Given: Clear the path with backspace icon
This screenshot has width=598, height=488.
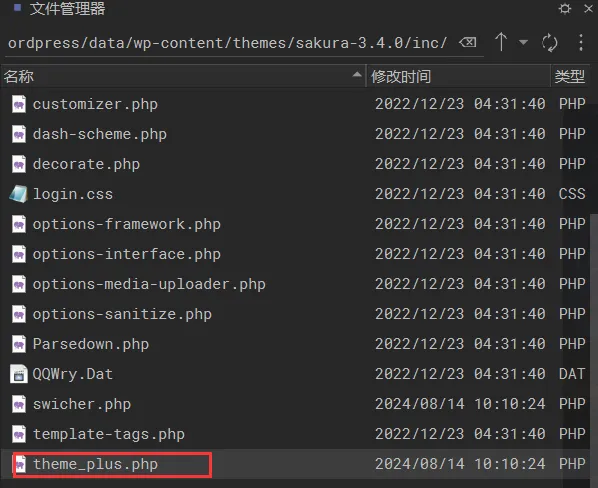Looking at the screenshot, I should (468, 42).
